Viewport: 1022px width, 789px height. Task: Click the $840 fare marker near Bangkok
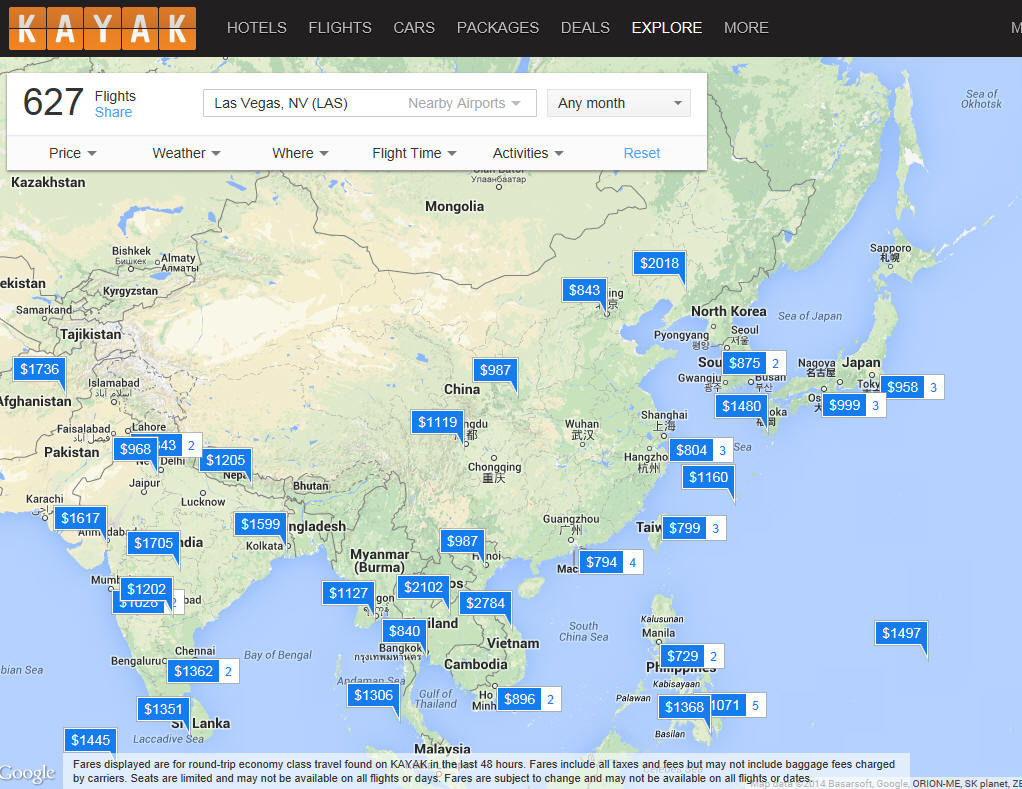pos(404,631)
